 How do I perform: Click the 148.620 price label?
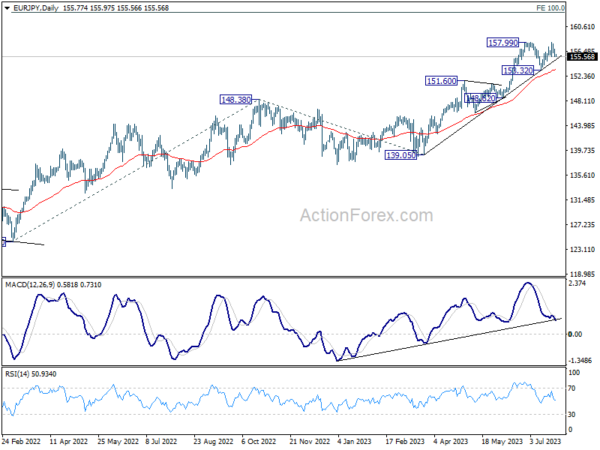481,98
